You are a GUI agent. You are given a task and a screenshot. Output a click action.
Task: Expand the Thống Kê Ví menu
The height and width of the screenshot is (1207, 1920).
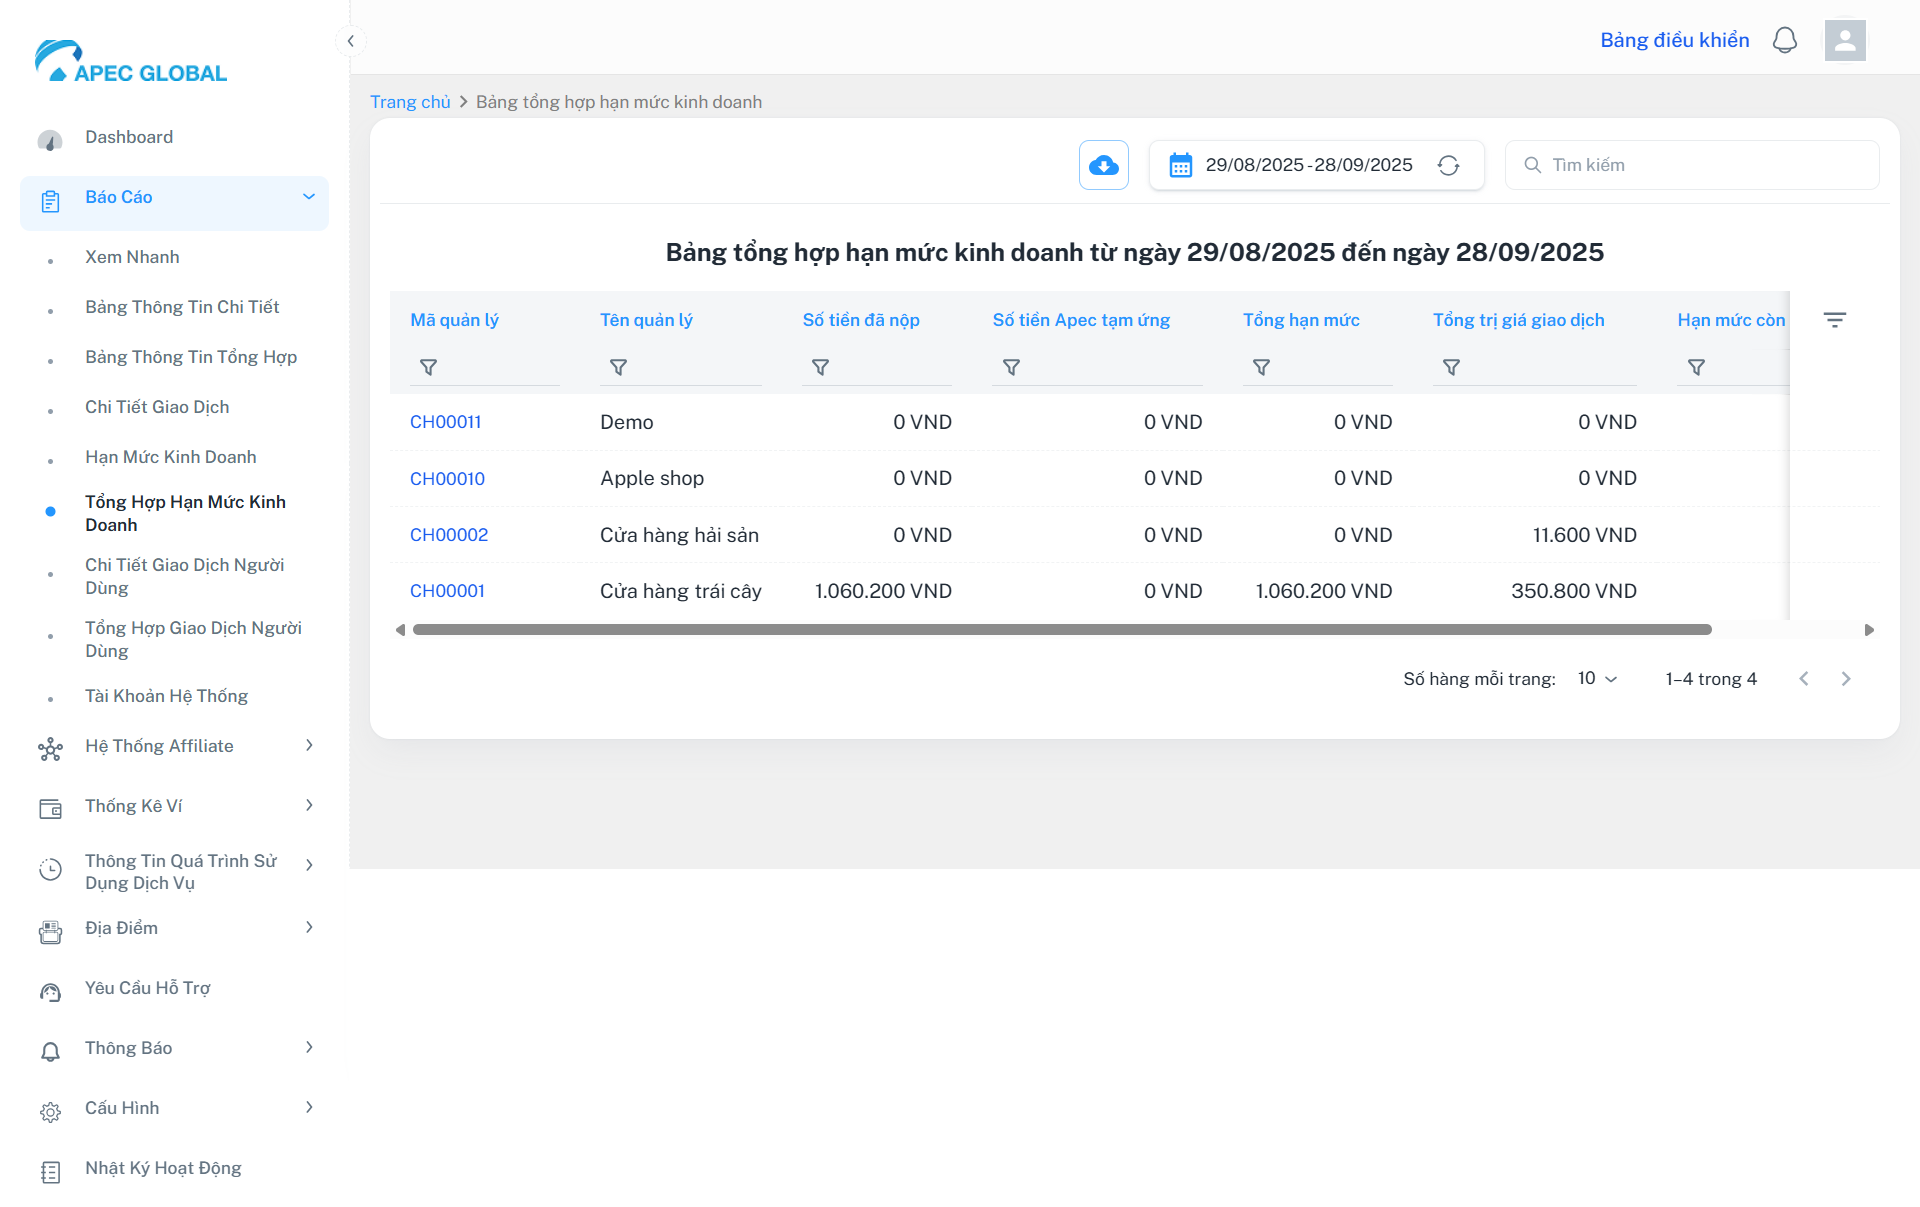(x=308, y=806)
